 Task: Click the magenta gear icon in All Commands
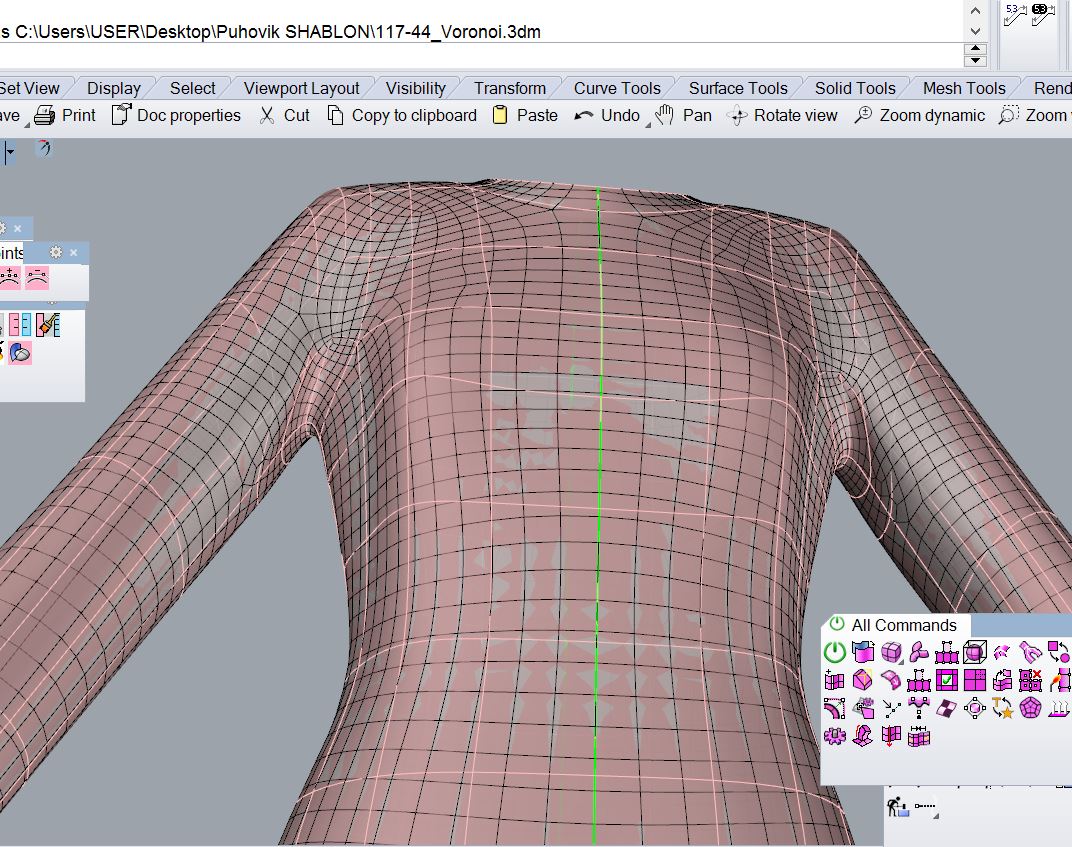click(834, 737)
